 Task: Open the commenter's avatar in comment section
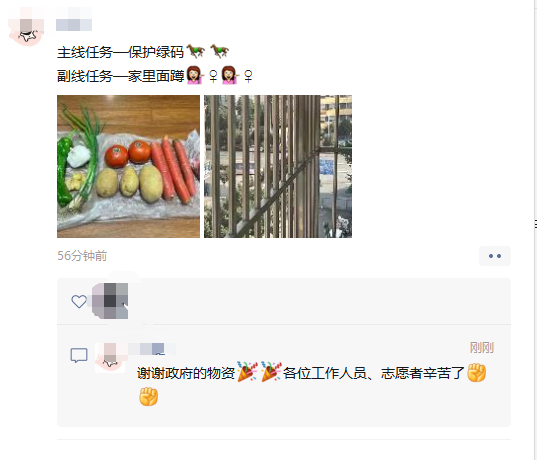(x=110, y=358)
